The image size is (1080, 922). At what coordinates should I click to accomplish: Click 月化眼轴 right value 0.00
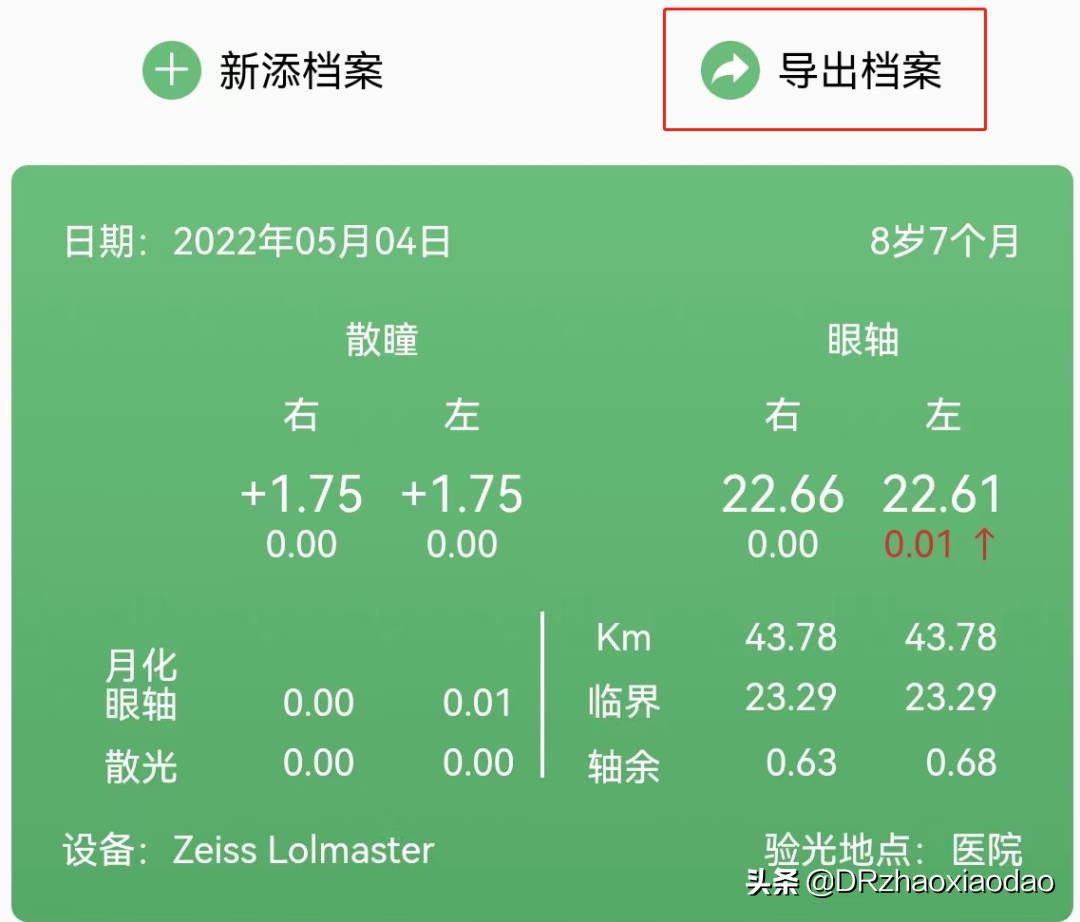[x=318, y=703]
